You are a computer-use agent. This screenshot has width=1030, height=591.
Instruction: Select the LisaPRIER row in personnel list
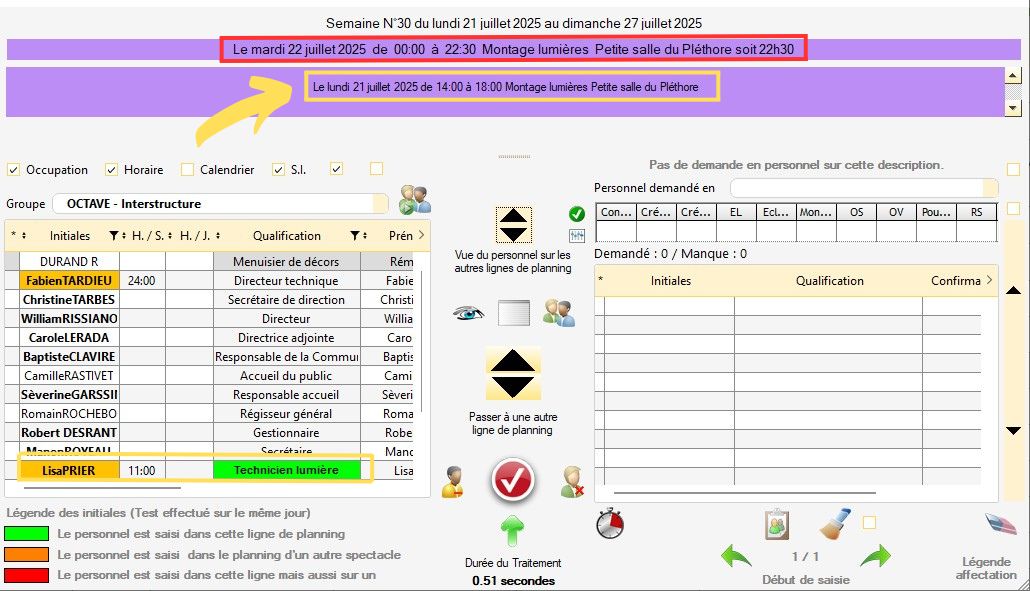[x=69, y=469]
